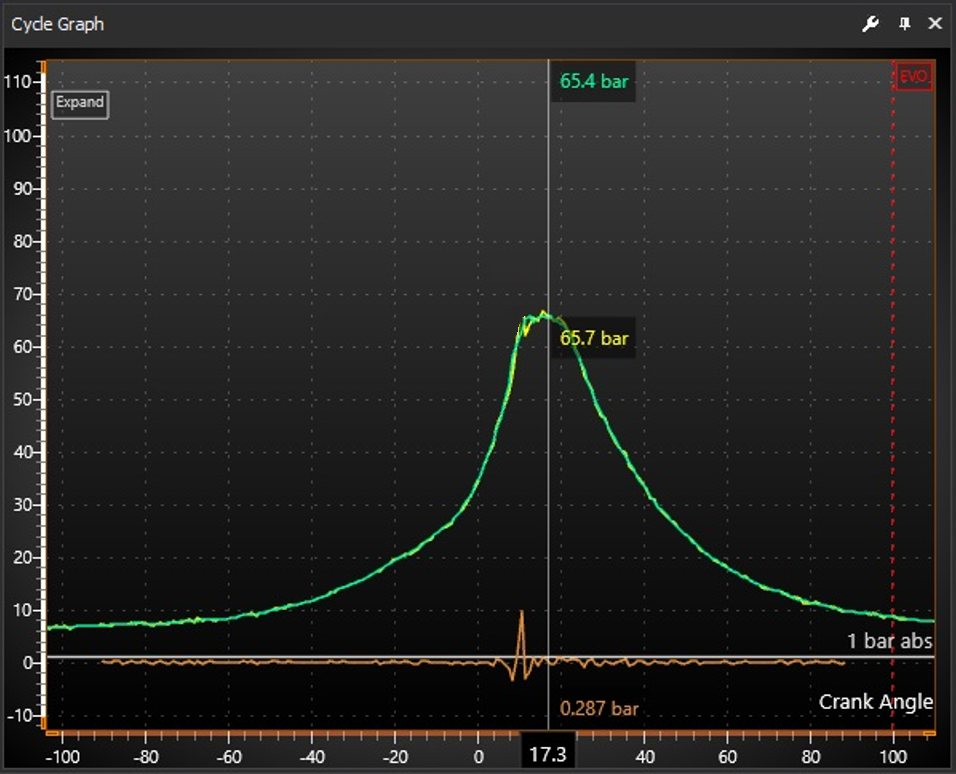Click the vertical gray cursor line
This screenshot has height=774, width=956.
tap(549, 450)
